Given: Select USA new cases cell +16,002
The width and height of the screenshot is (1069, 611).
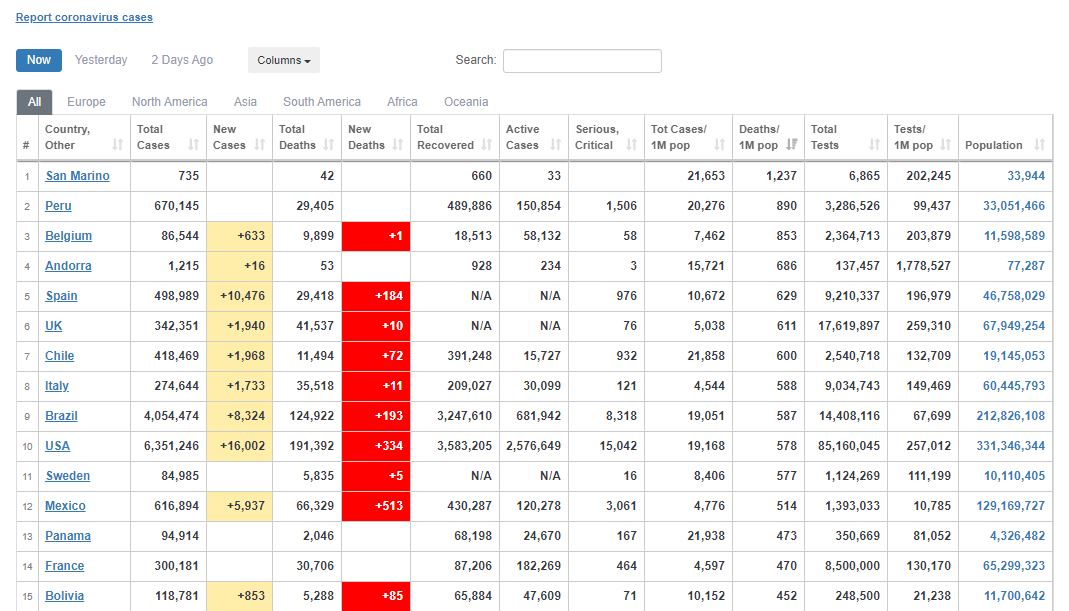Looking at the screenshot, I should pyautogui.click(x=239, y=445).
